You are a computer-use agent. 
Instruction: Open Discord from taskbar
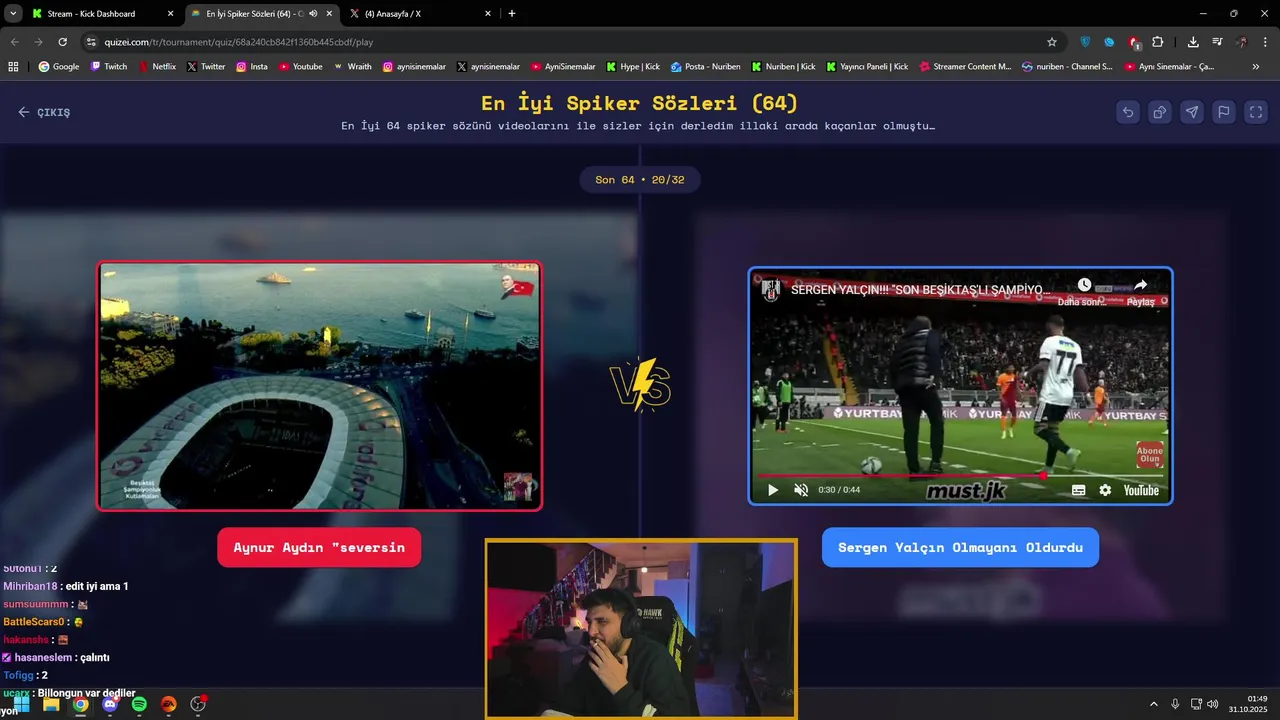click(x=110, y=704)
